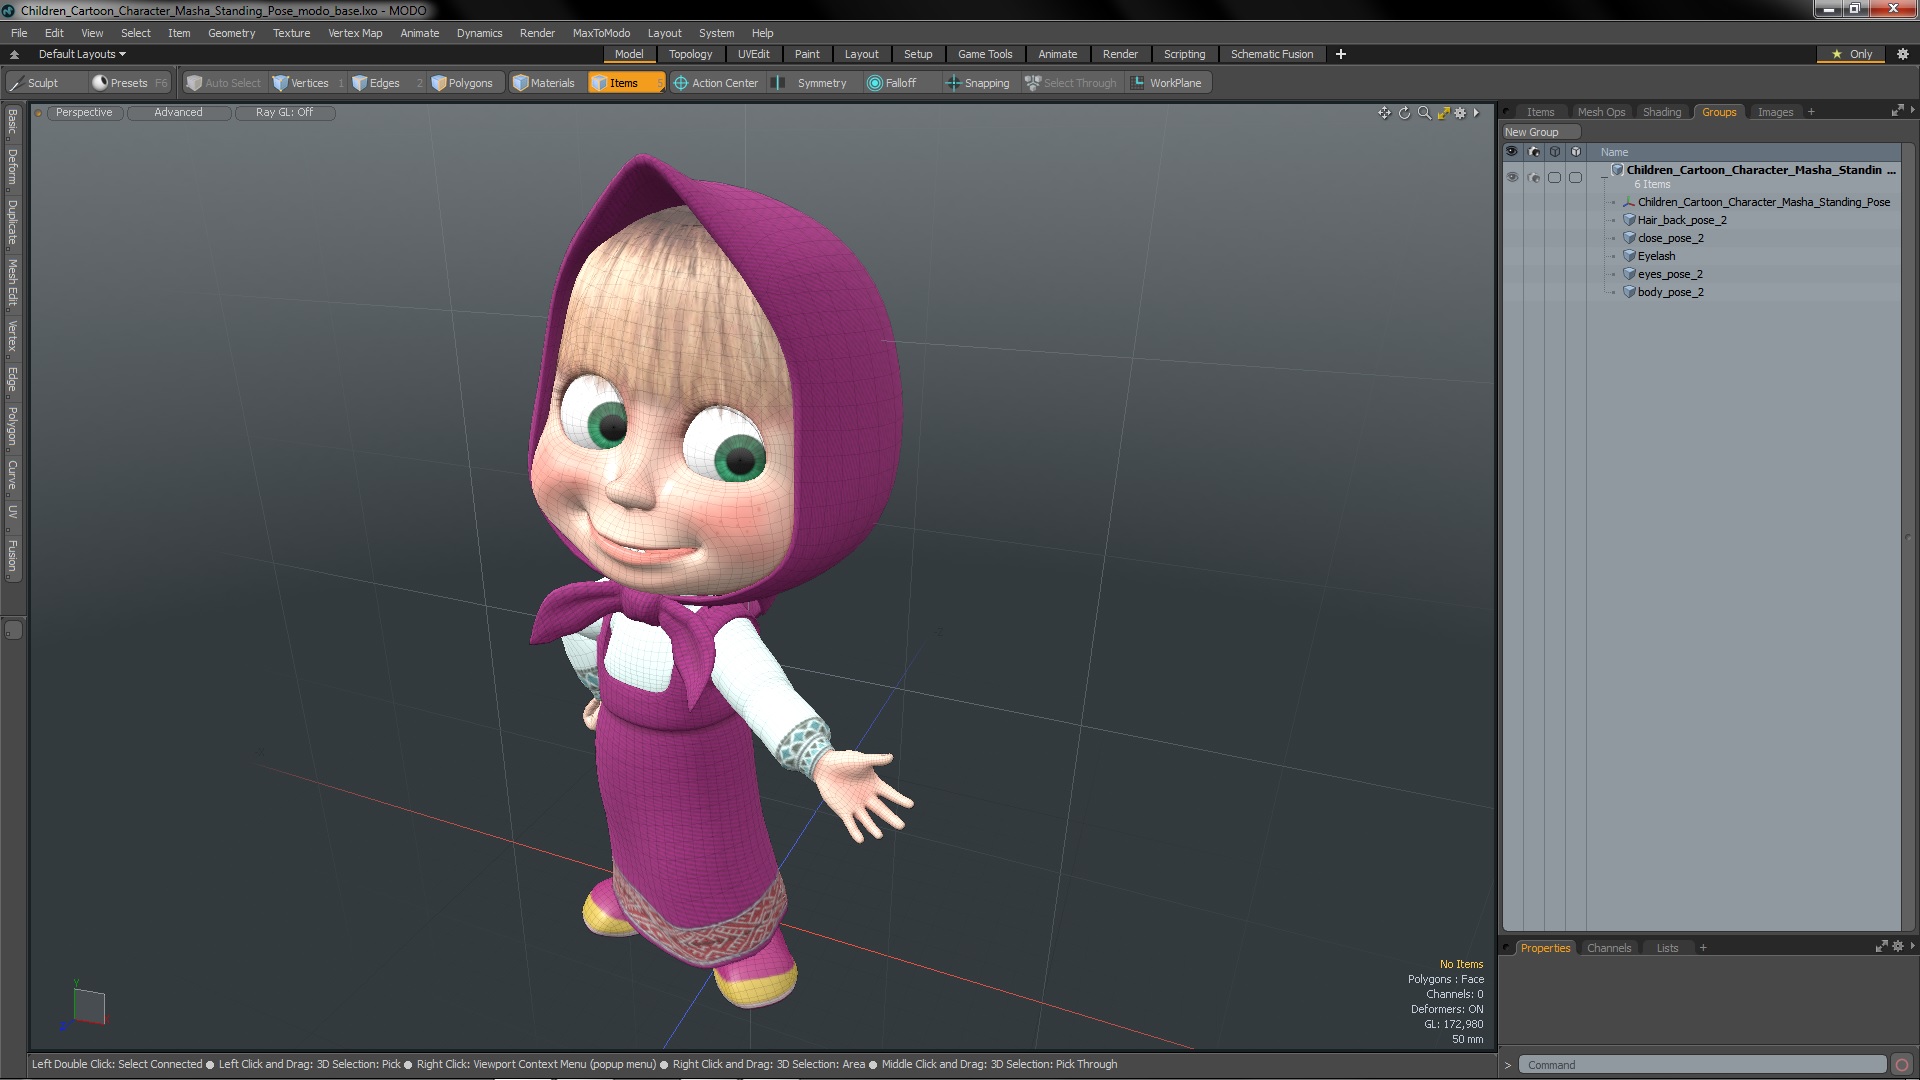Add a new tab next to Images

pyautogui.click(x=1811, y=112)
